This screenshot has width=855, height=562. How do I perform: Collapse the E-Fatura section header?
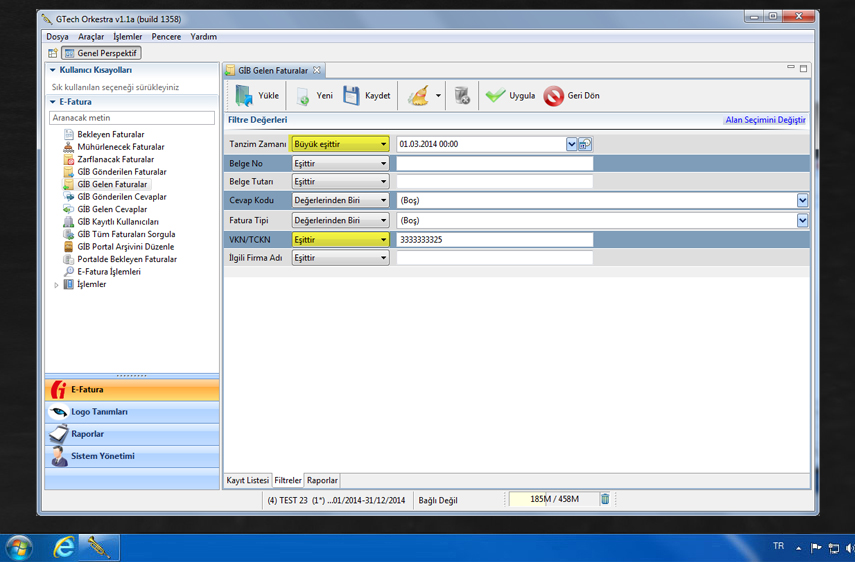[x=52, y=102]
